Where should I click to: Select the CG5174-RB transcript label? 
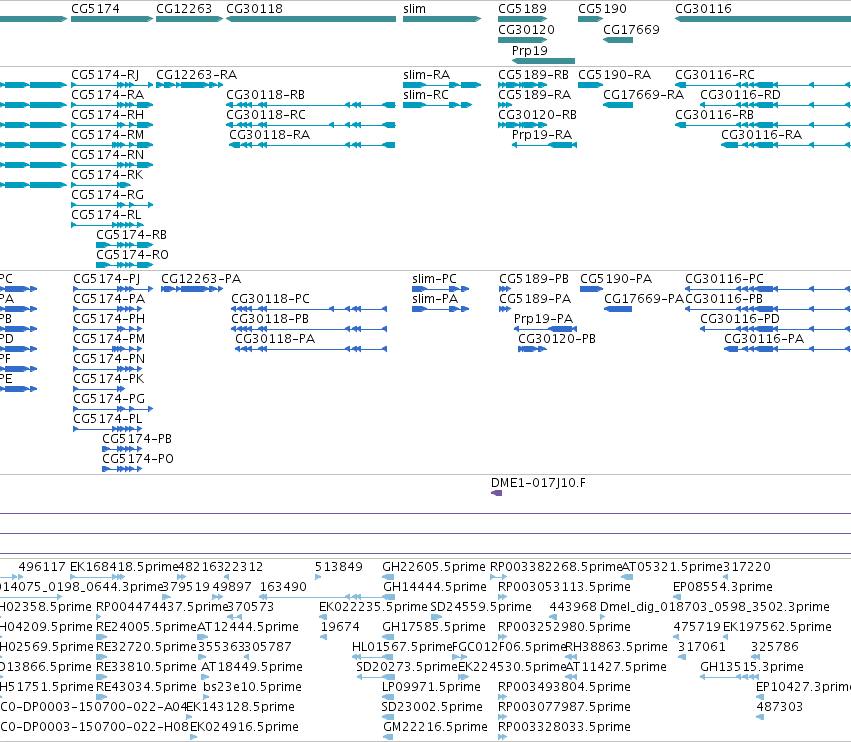[131, 235]
